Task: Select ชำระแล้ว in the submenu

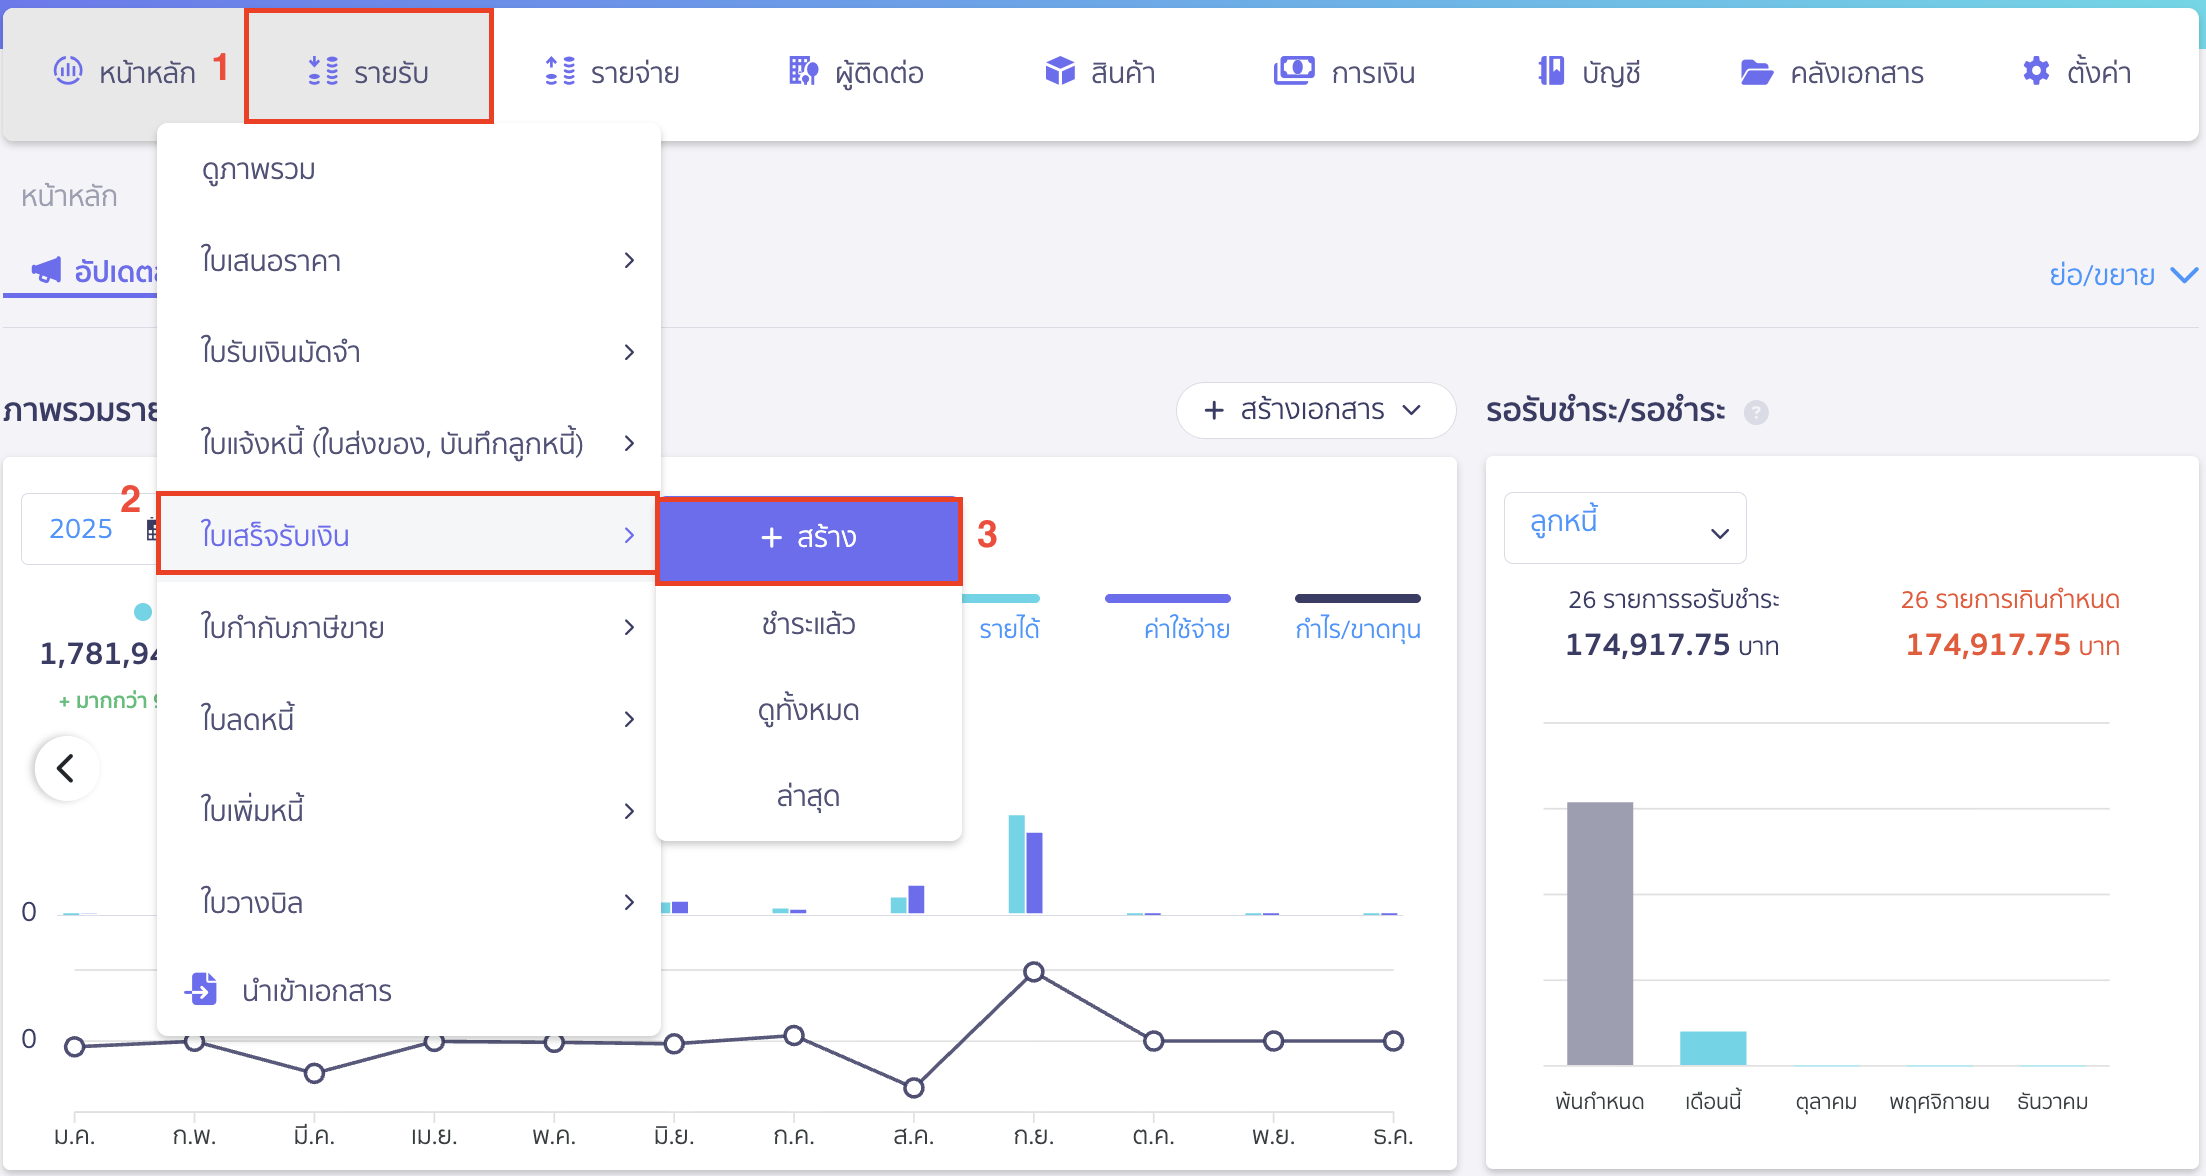Action: (808, 624)
